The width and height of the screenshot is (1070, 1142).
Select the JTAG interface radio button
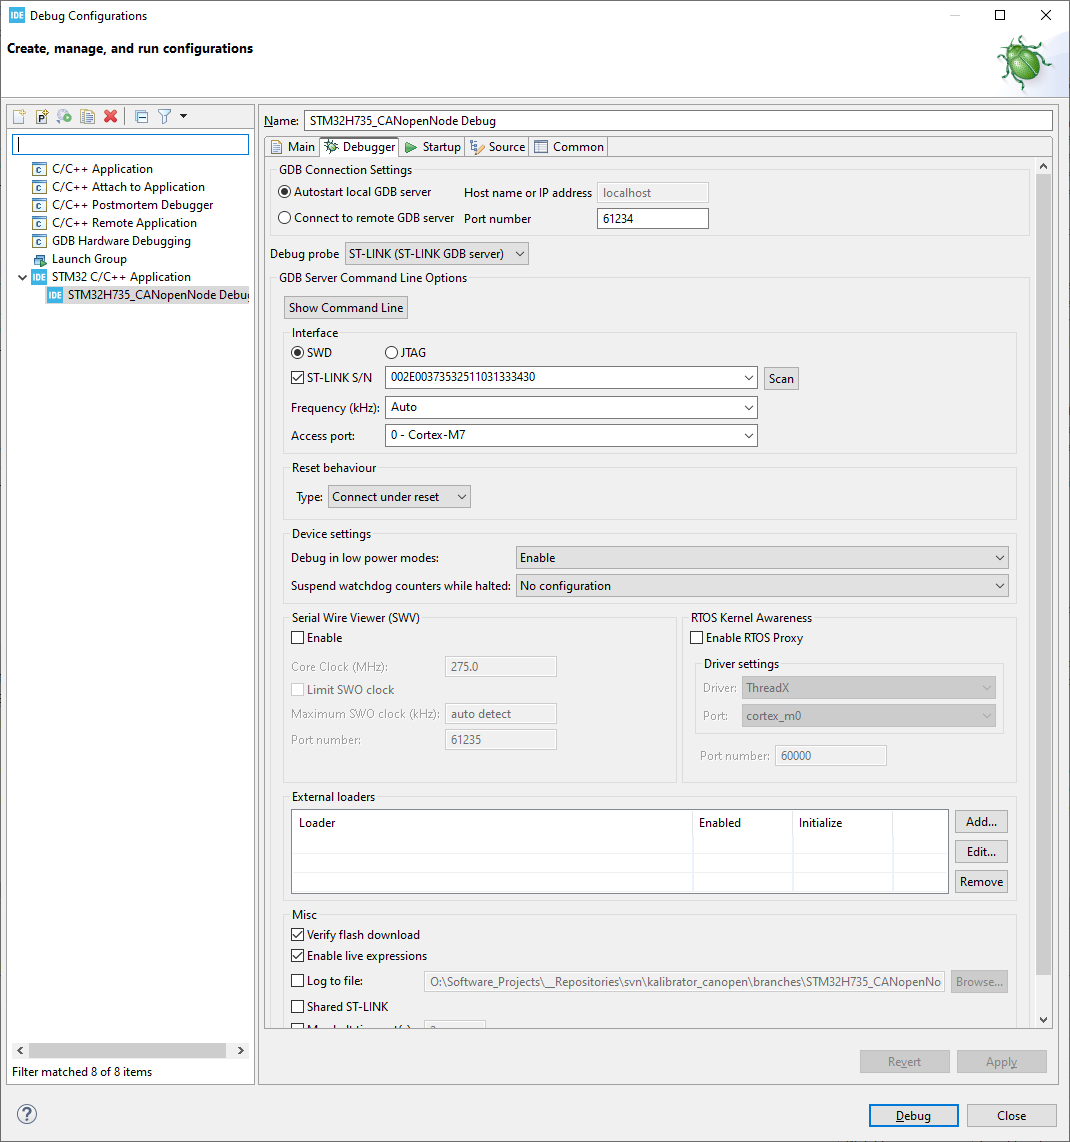click(391, 352)
